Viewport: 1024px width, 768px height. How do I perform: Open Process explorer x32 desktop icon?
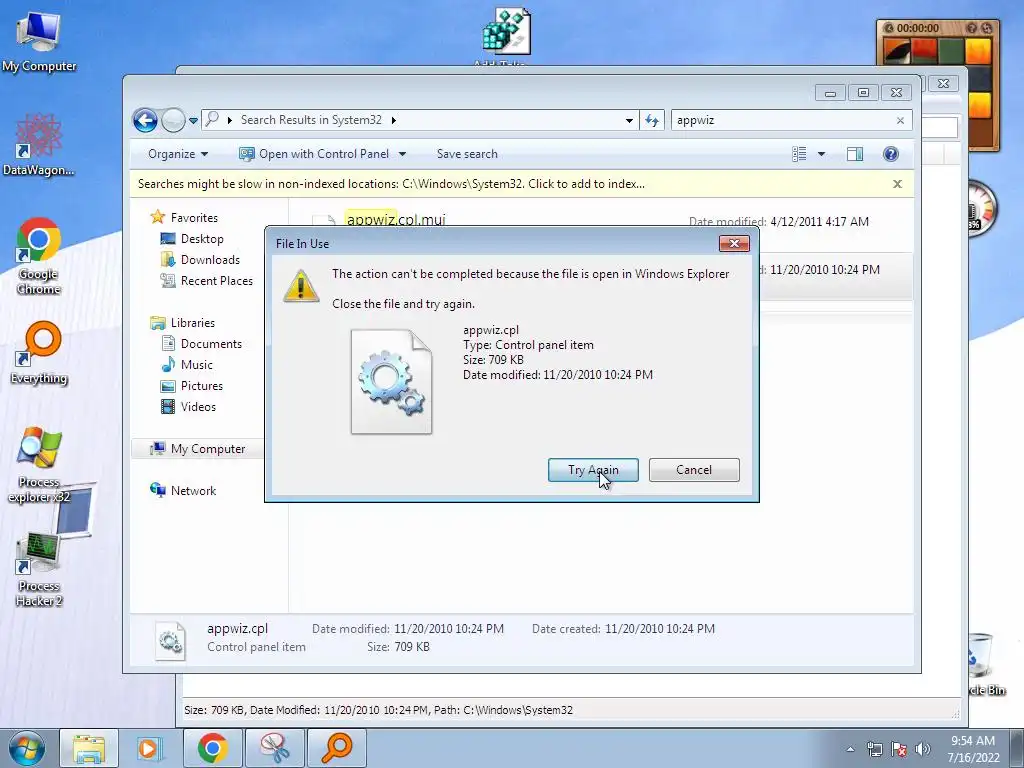pyautogui.click(x=39, y=465)
